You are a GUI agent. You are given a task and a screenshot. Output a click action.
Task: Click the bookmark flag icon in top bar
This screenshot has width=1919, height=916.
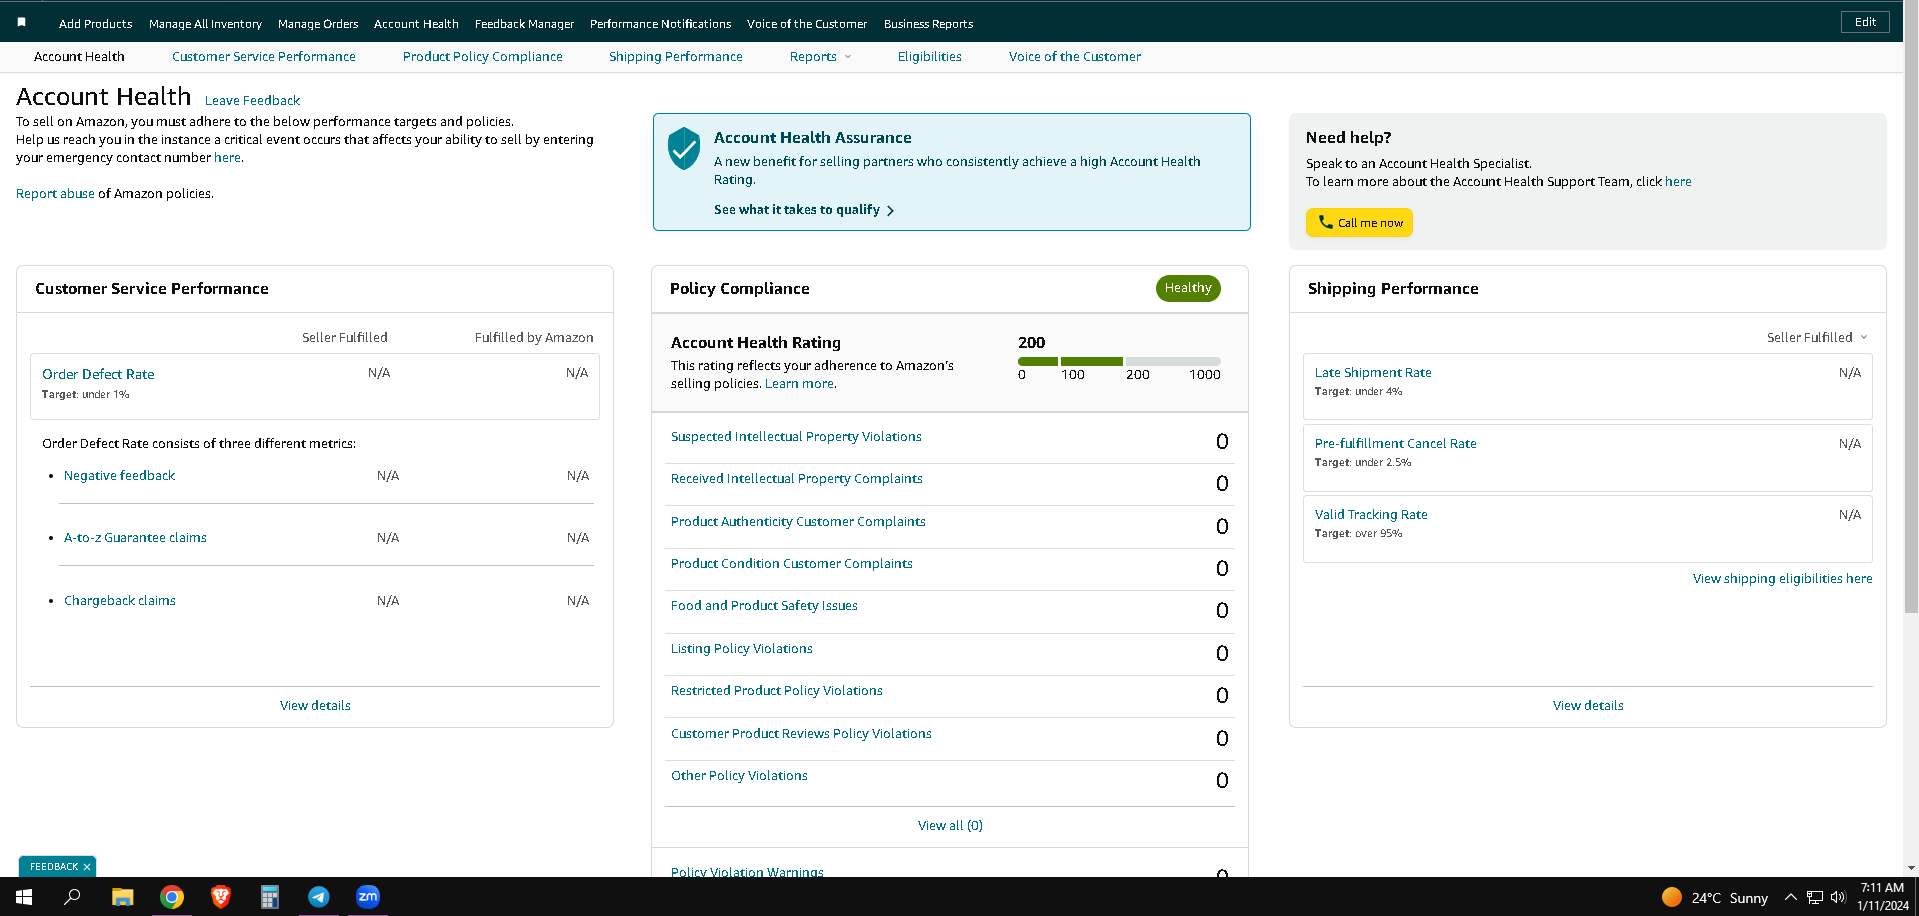coord(21,22)
